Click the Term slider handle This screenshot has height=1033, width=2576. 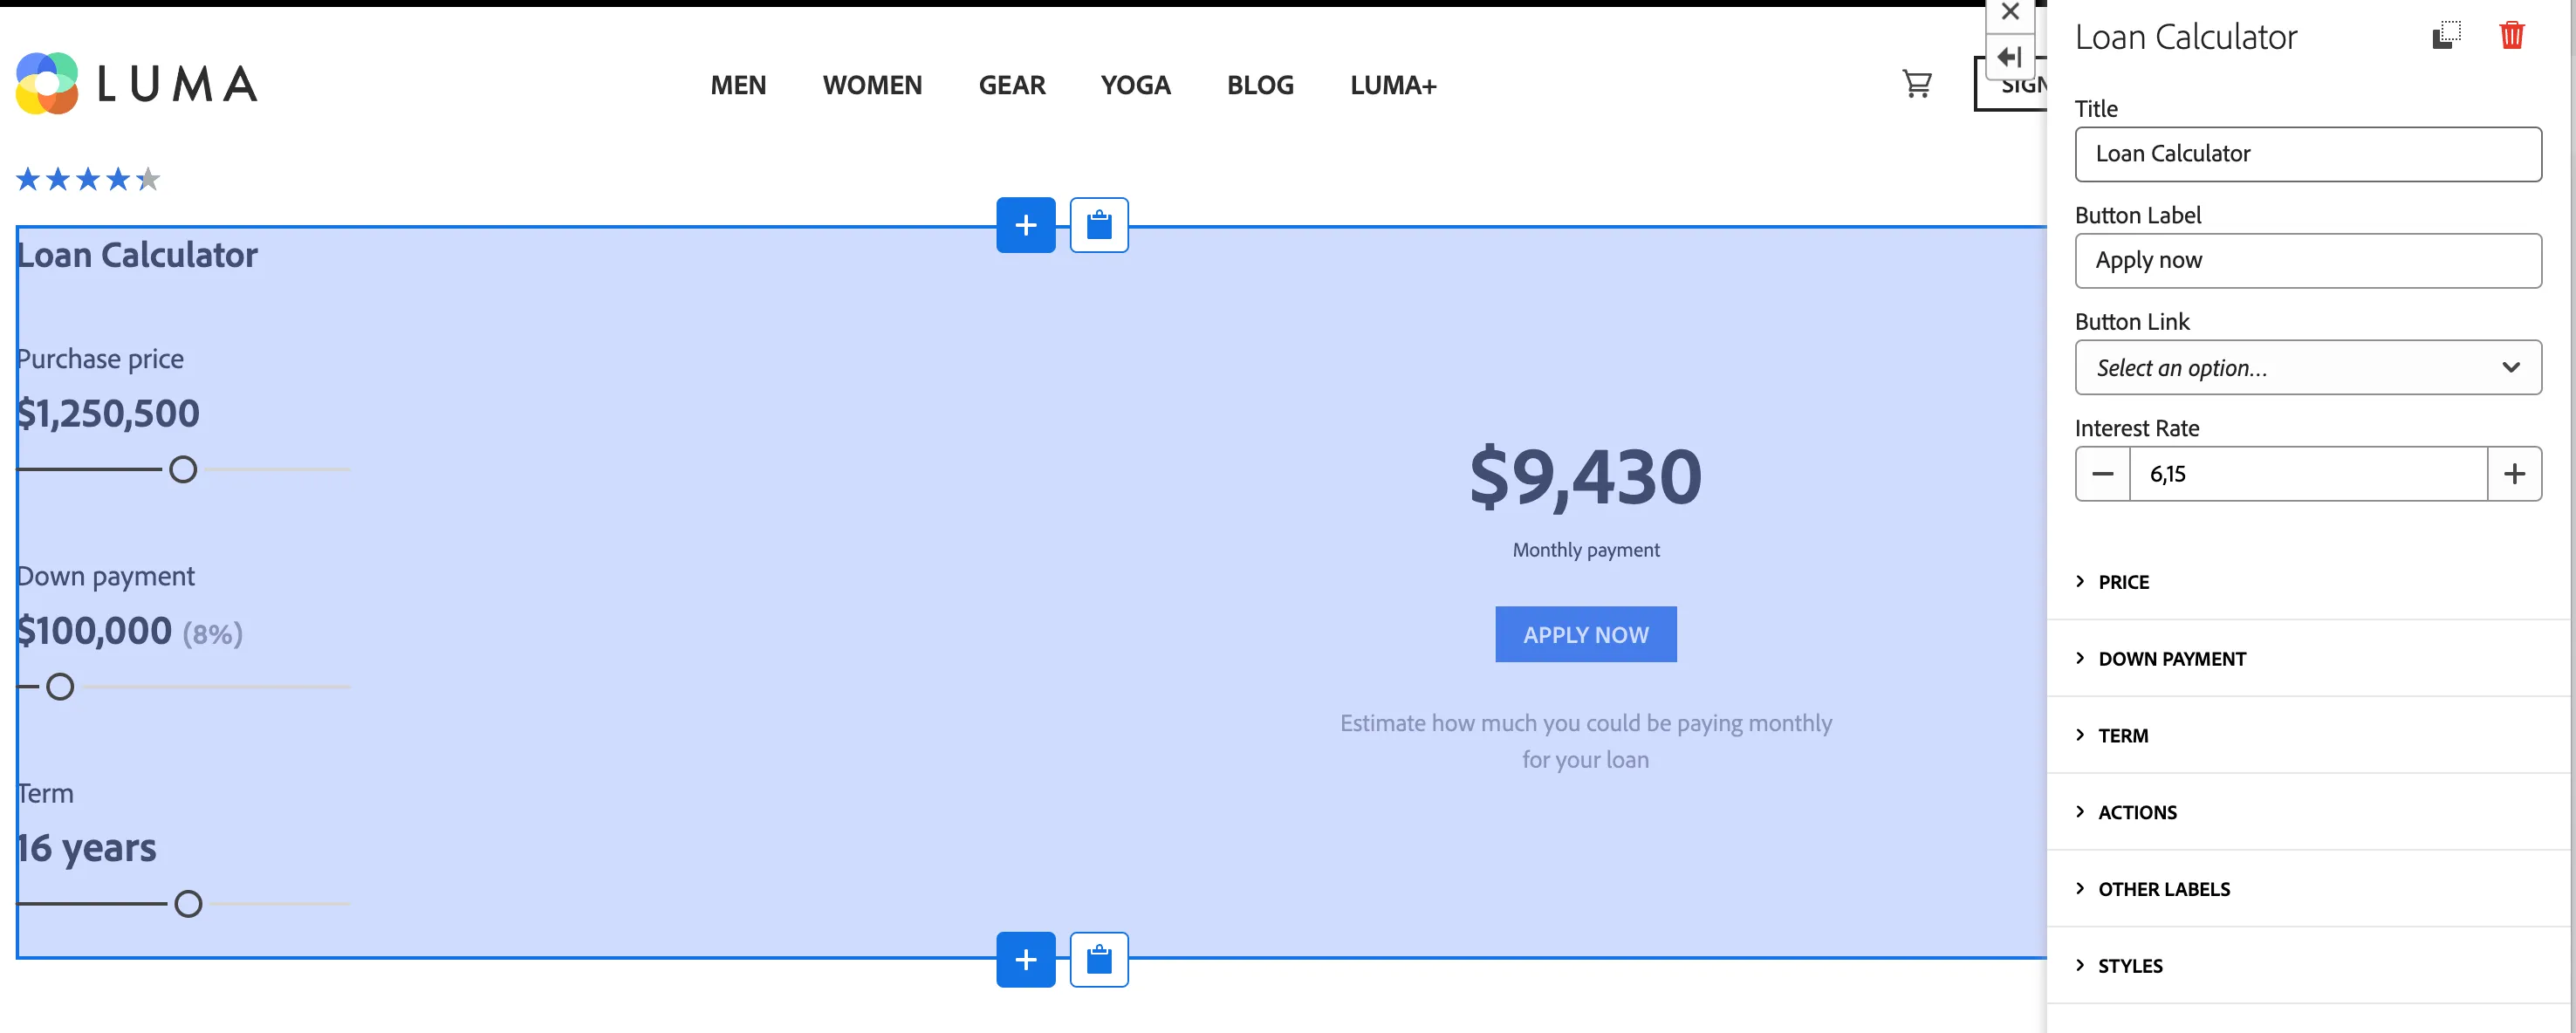(x=188, y=904)
